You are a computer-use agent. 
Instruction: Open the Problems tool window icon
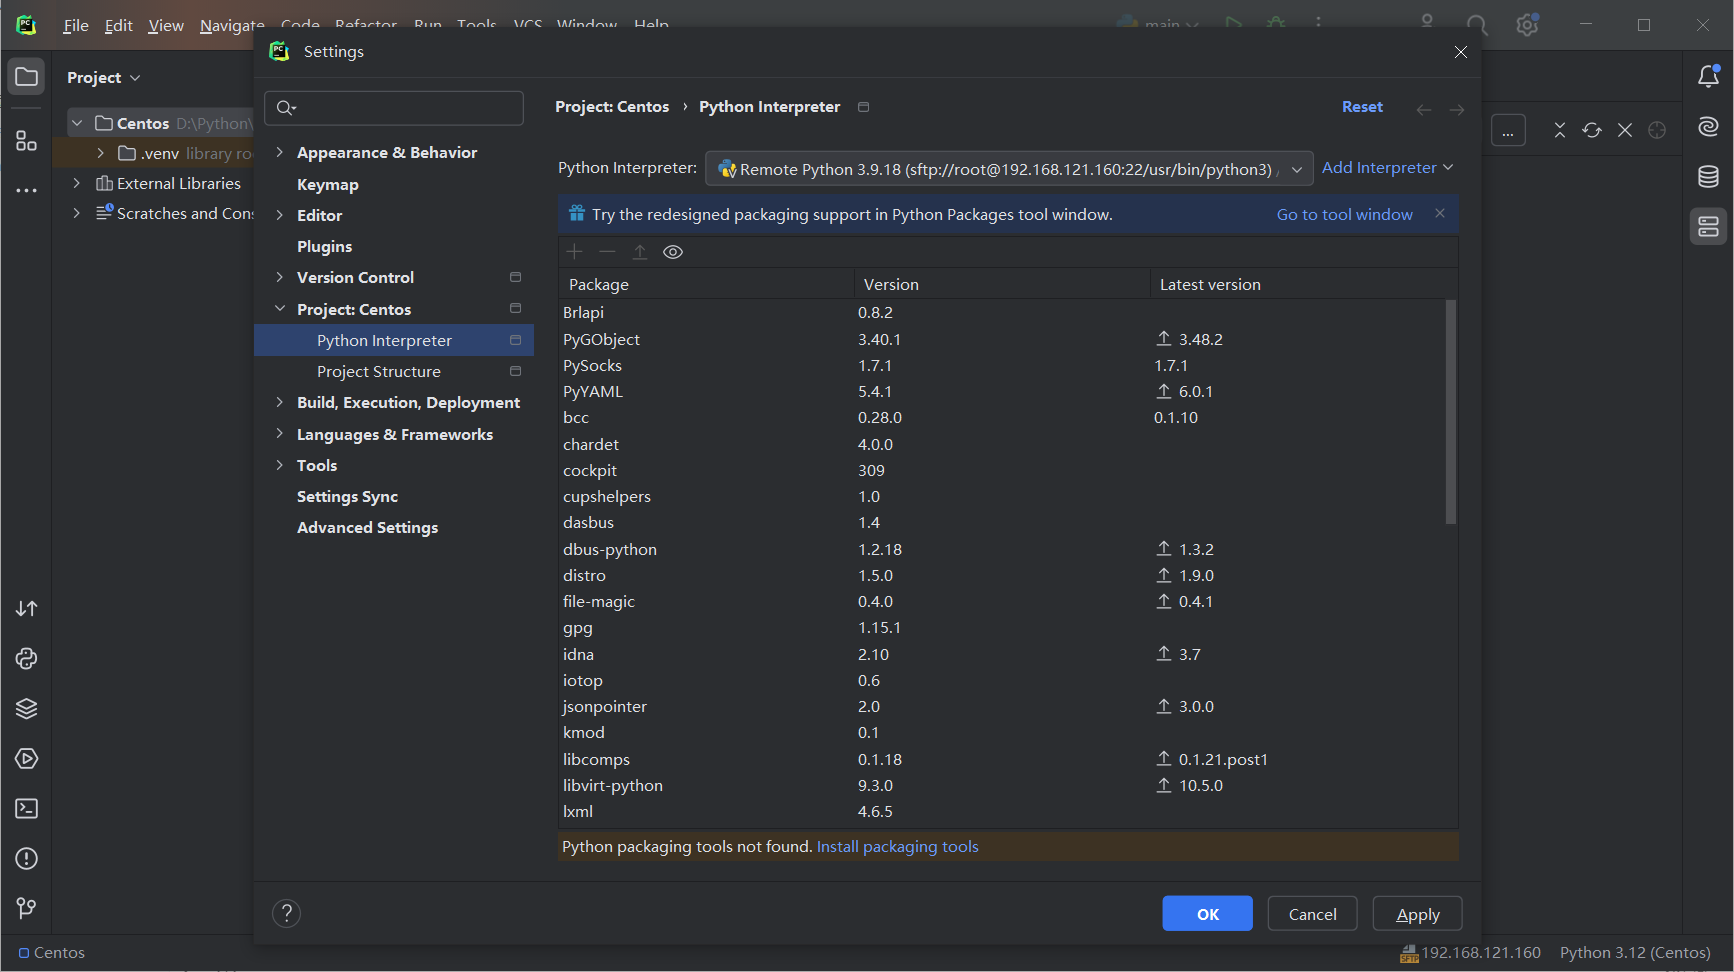point(27,858)
